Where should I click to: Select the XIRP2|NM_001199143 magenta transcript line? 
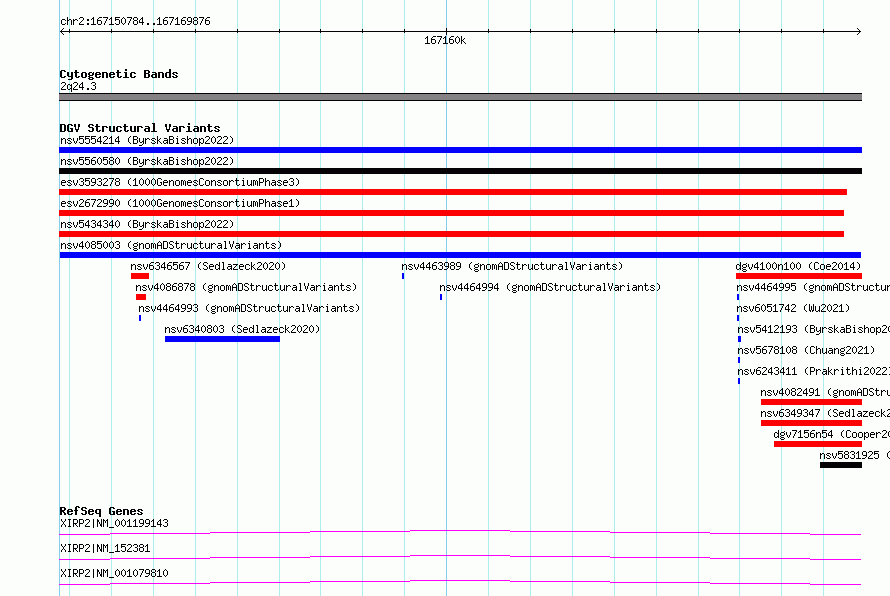tap(460, 532)
